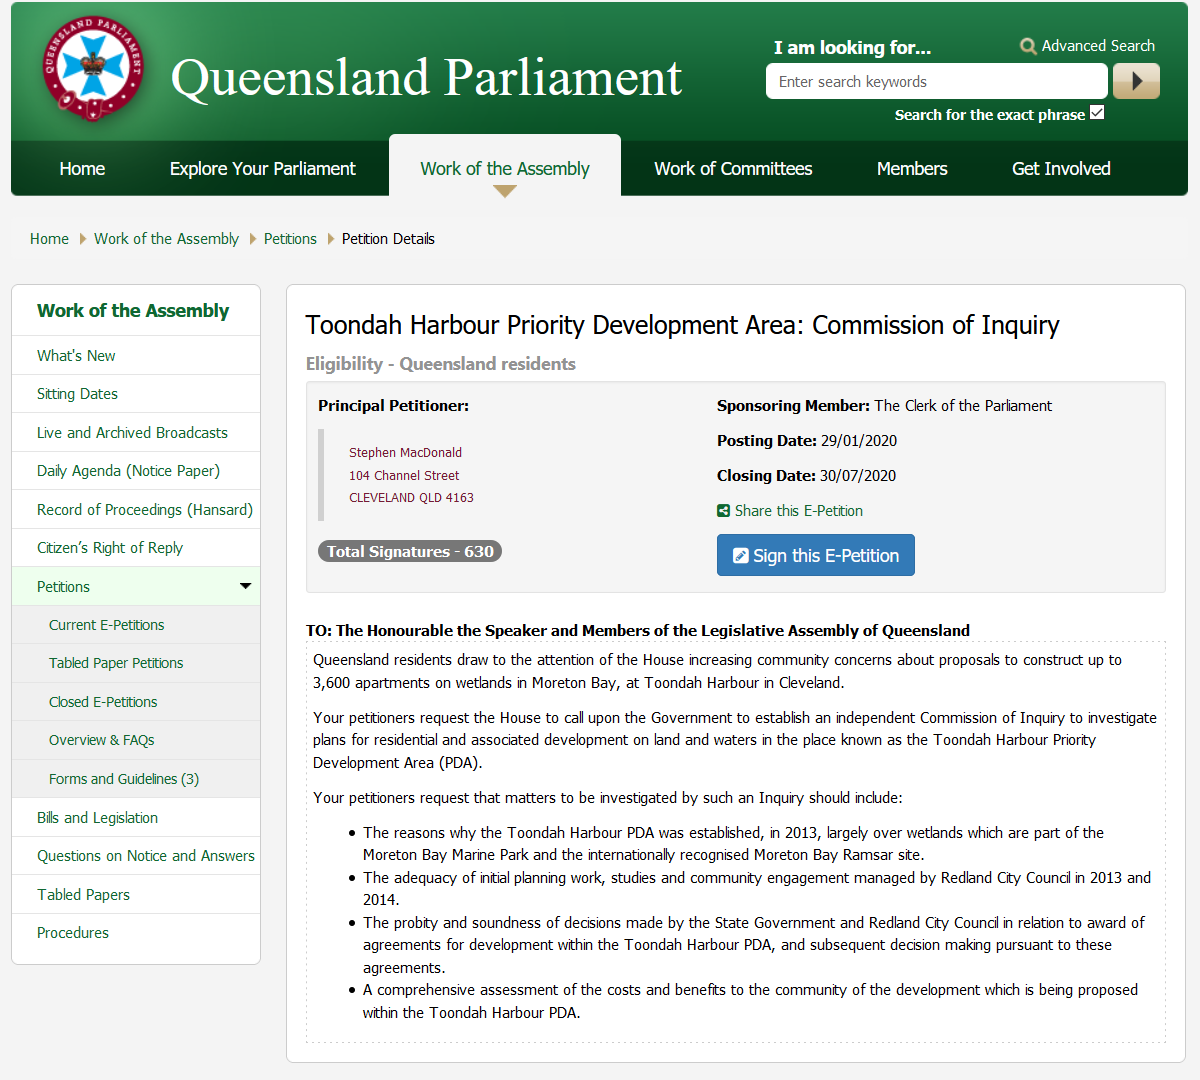The width and height of the screenshot is (1200, 1080).
Task: Click the share icon beside Share this E-Petition
Action: [723, 511]
